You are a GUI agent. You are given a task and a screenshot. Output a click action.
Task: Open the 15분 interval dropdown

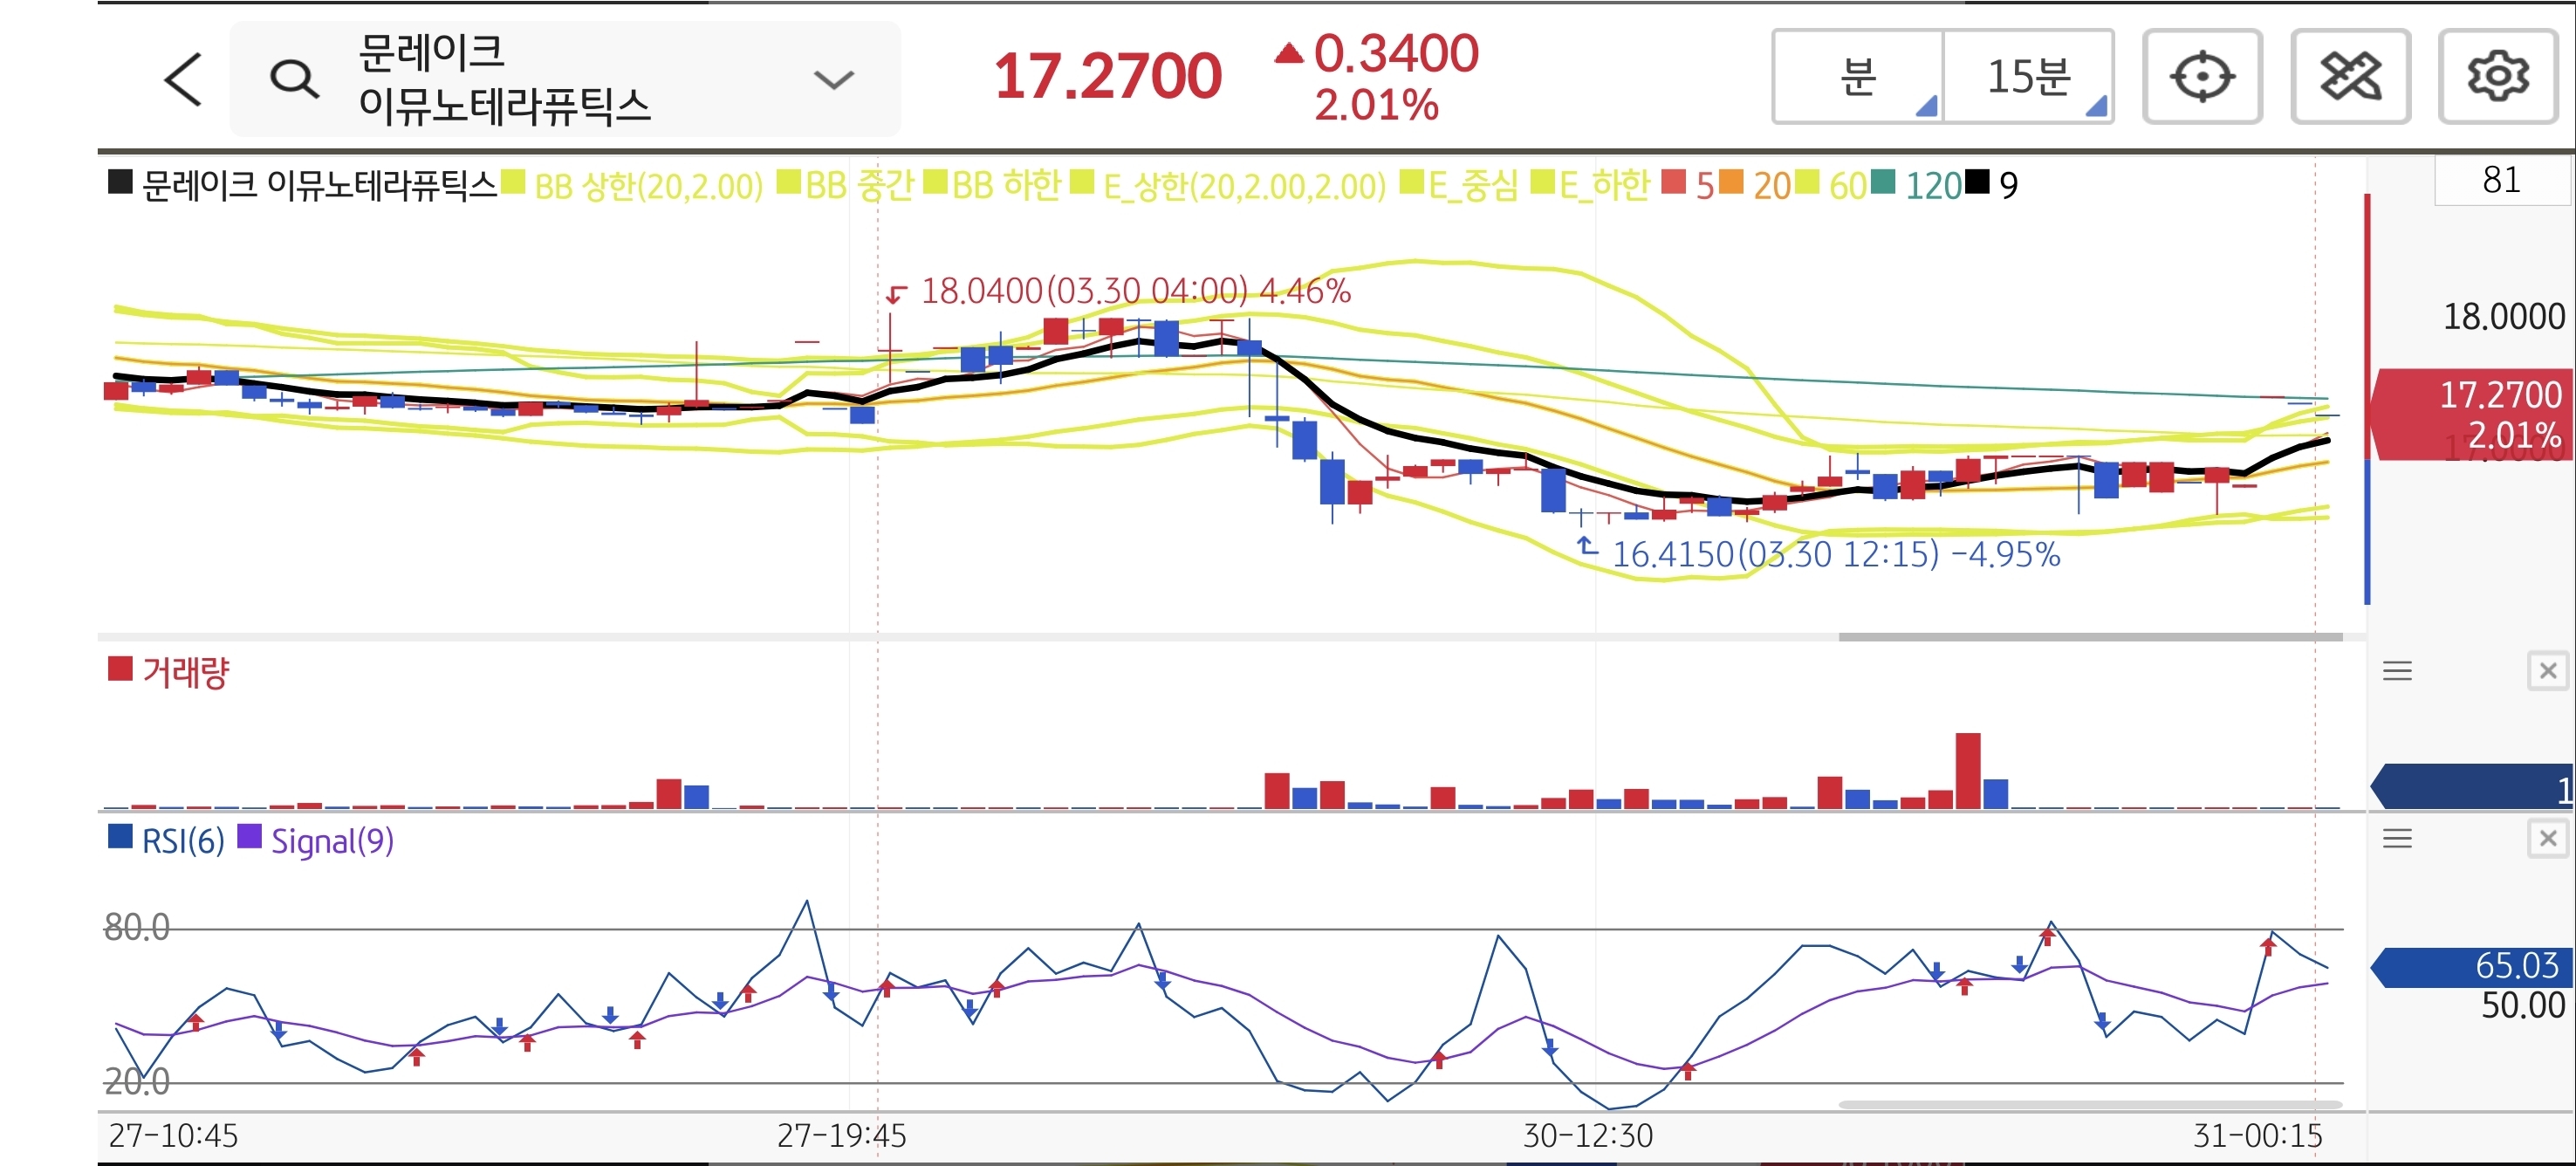coord(2028,77)
